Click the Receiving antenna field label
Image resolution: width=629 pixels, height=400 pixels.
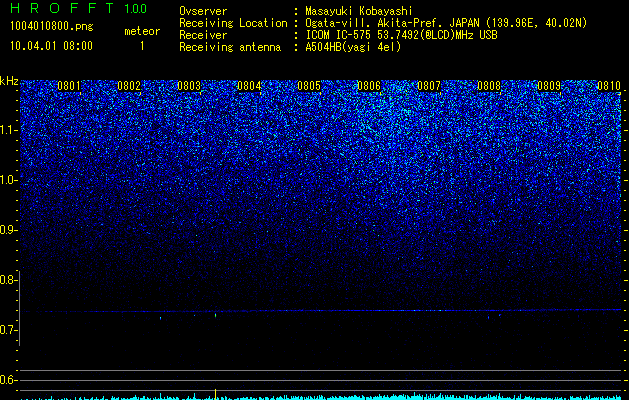[x=230, y=47]
